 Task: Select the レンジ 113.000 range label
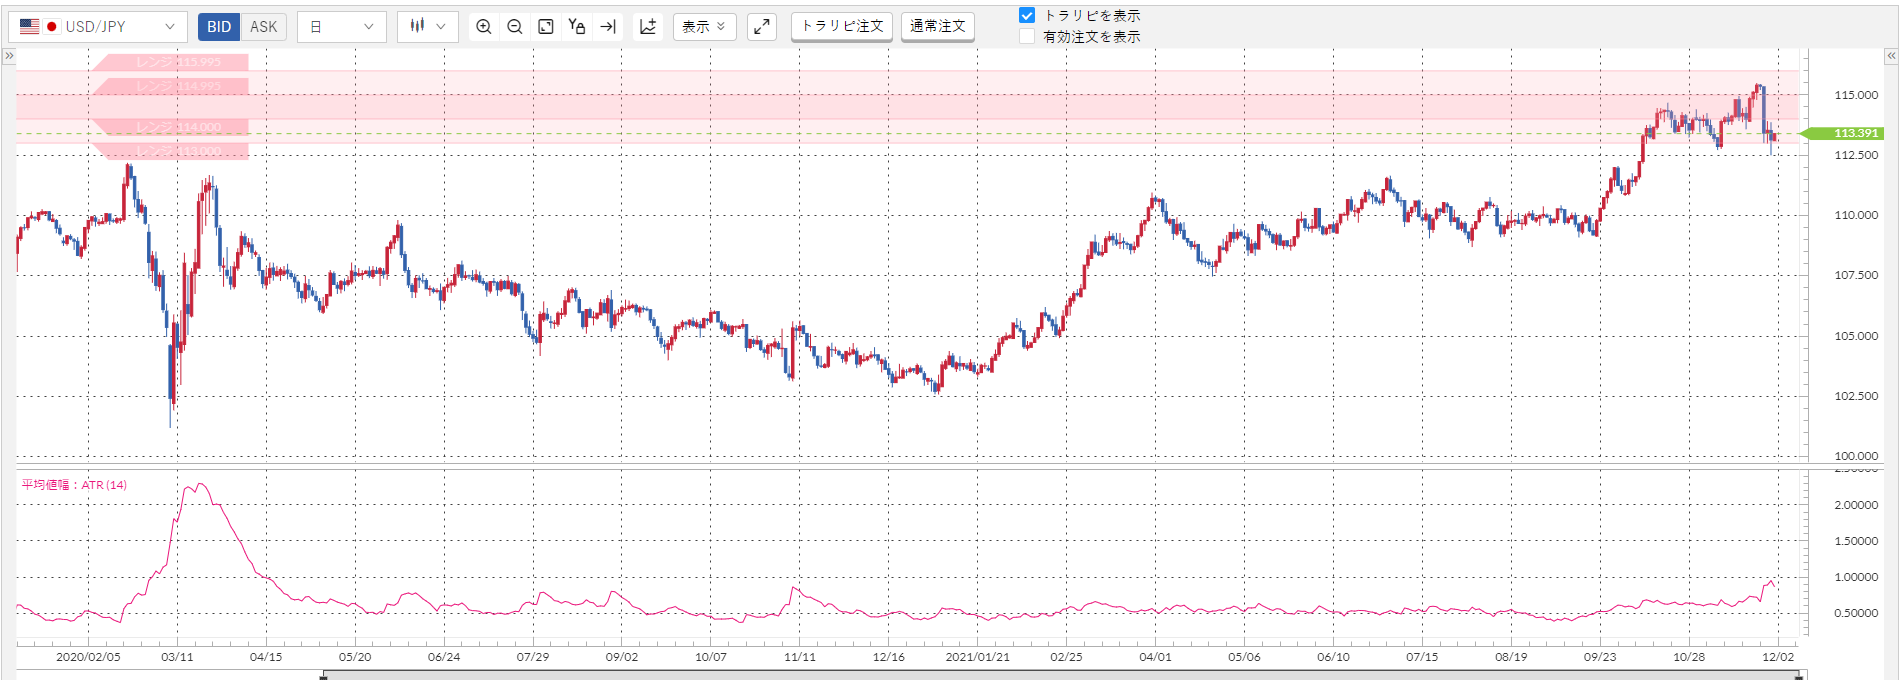click(x=170, y=151)
